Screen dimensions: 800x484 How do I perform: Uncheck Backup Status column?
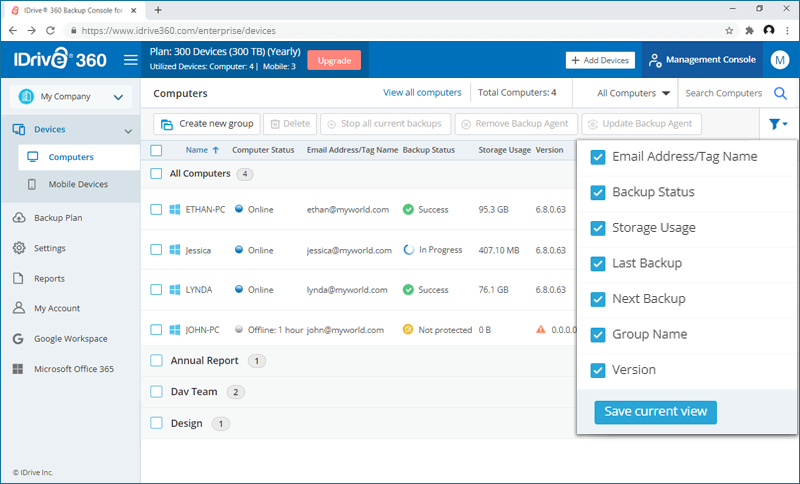597,192
